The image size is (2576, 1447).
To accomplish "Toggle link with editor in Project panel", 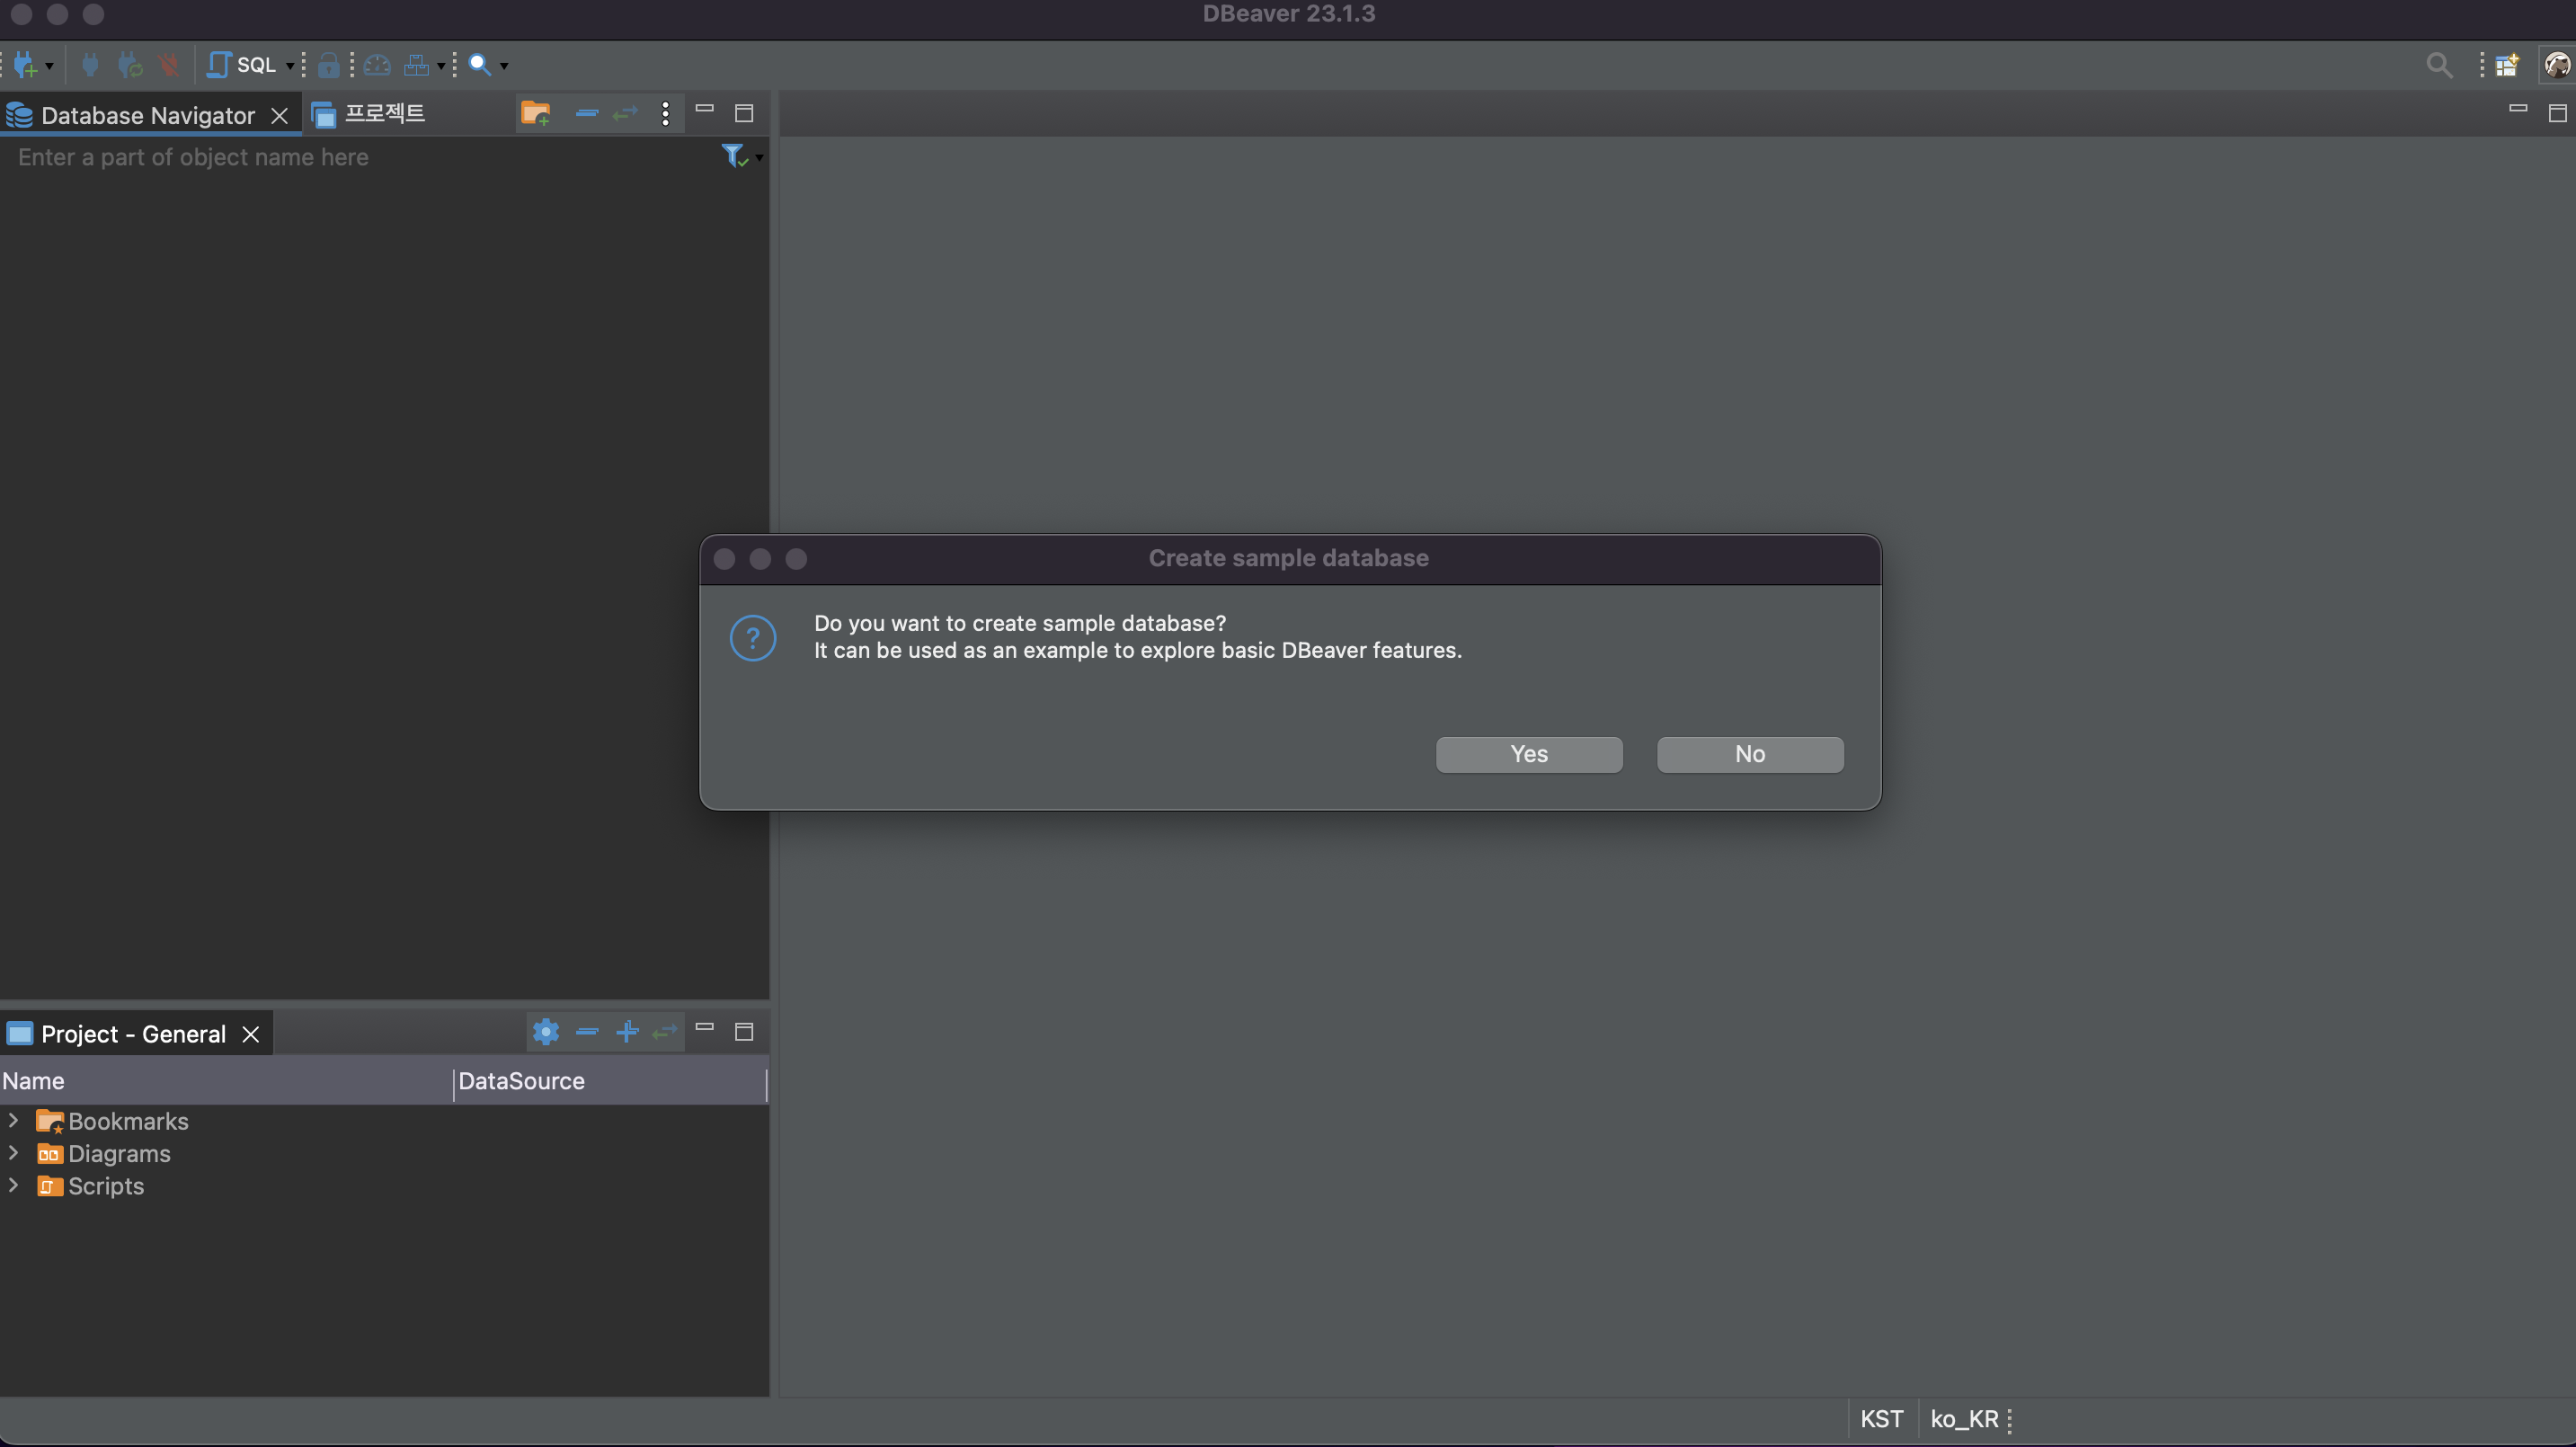I will (665, 1032).
